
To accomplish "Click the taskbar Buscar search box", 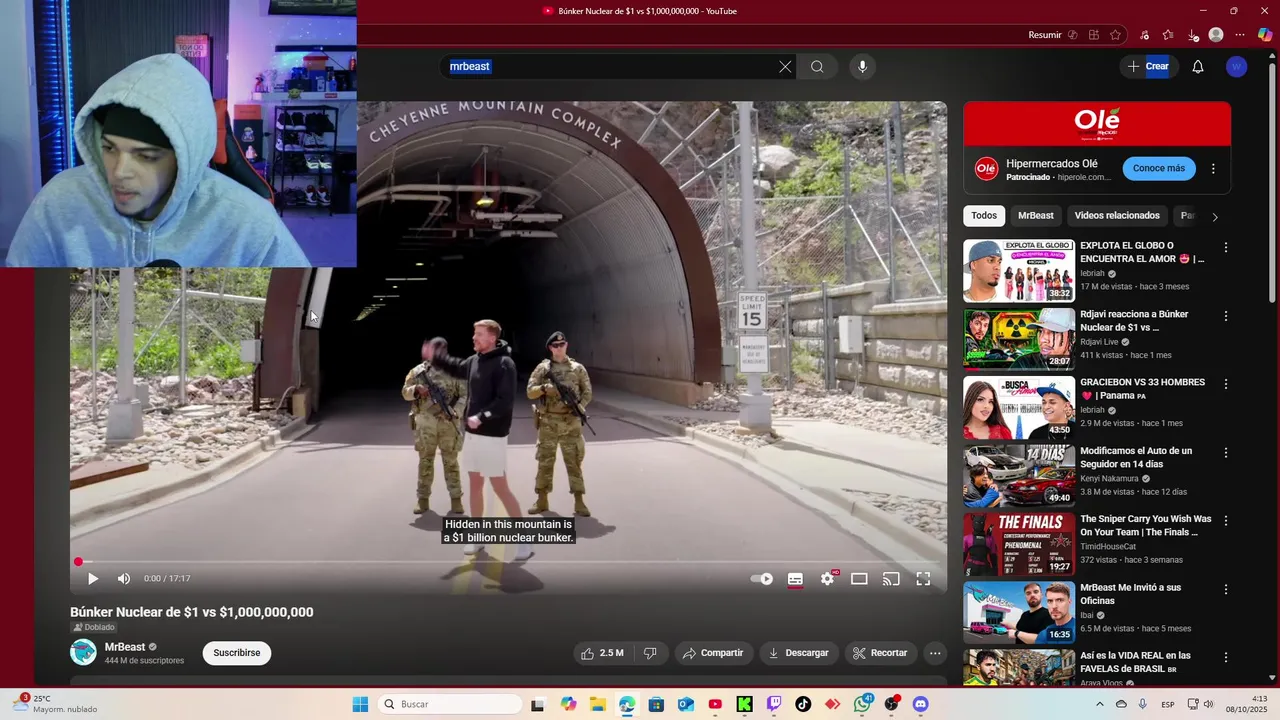I will [450, 704].
